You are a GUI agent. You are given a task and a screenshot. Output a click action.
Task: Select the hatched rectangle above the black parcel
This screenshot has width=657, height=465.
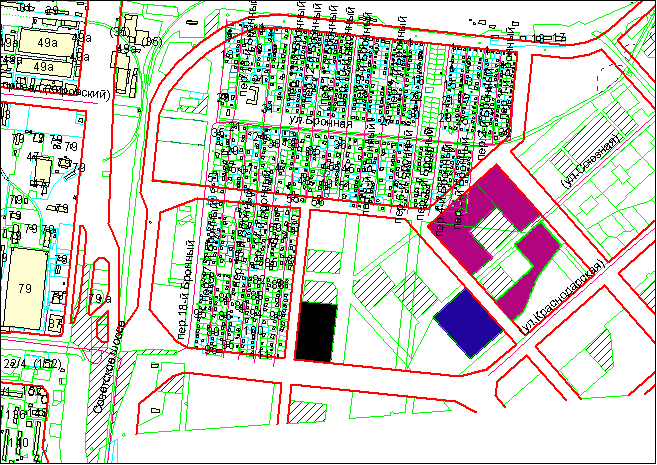coord(320,264)
